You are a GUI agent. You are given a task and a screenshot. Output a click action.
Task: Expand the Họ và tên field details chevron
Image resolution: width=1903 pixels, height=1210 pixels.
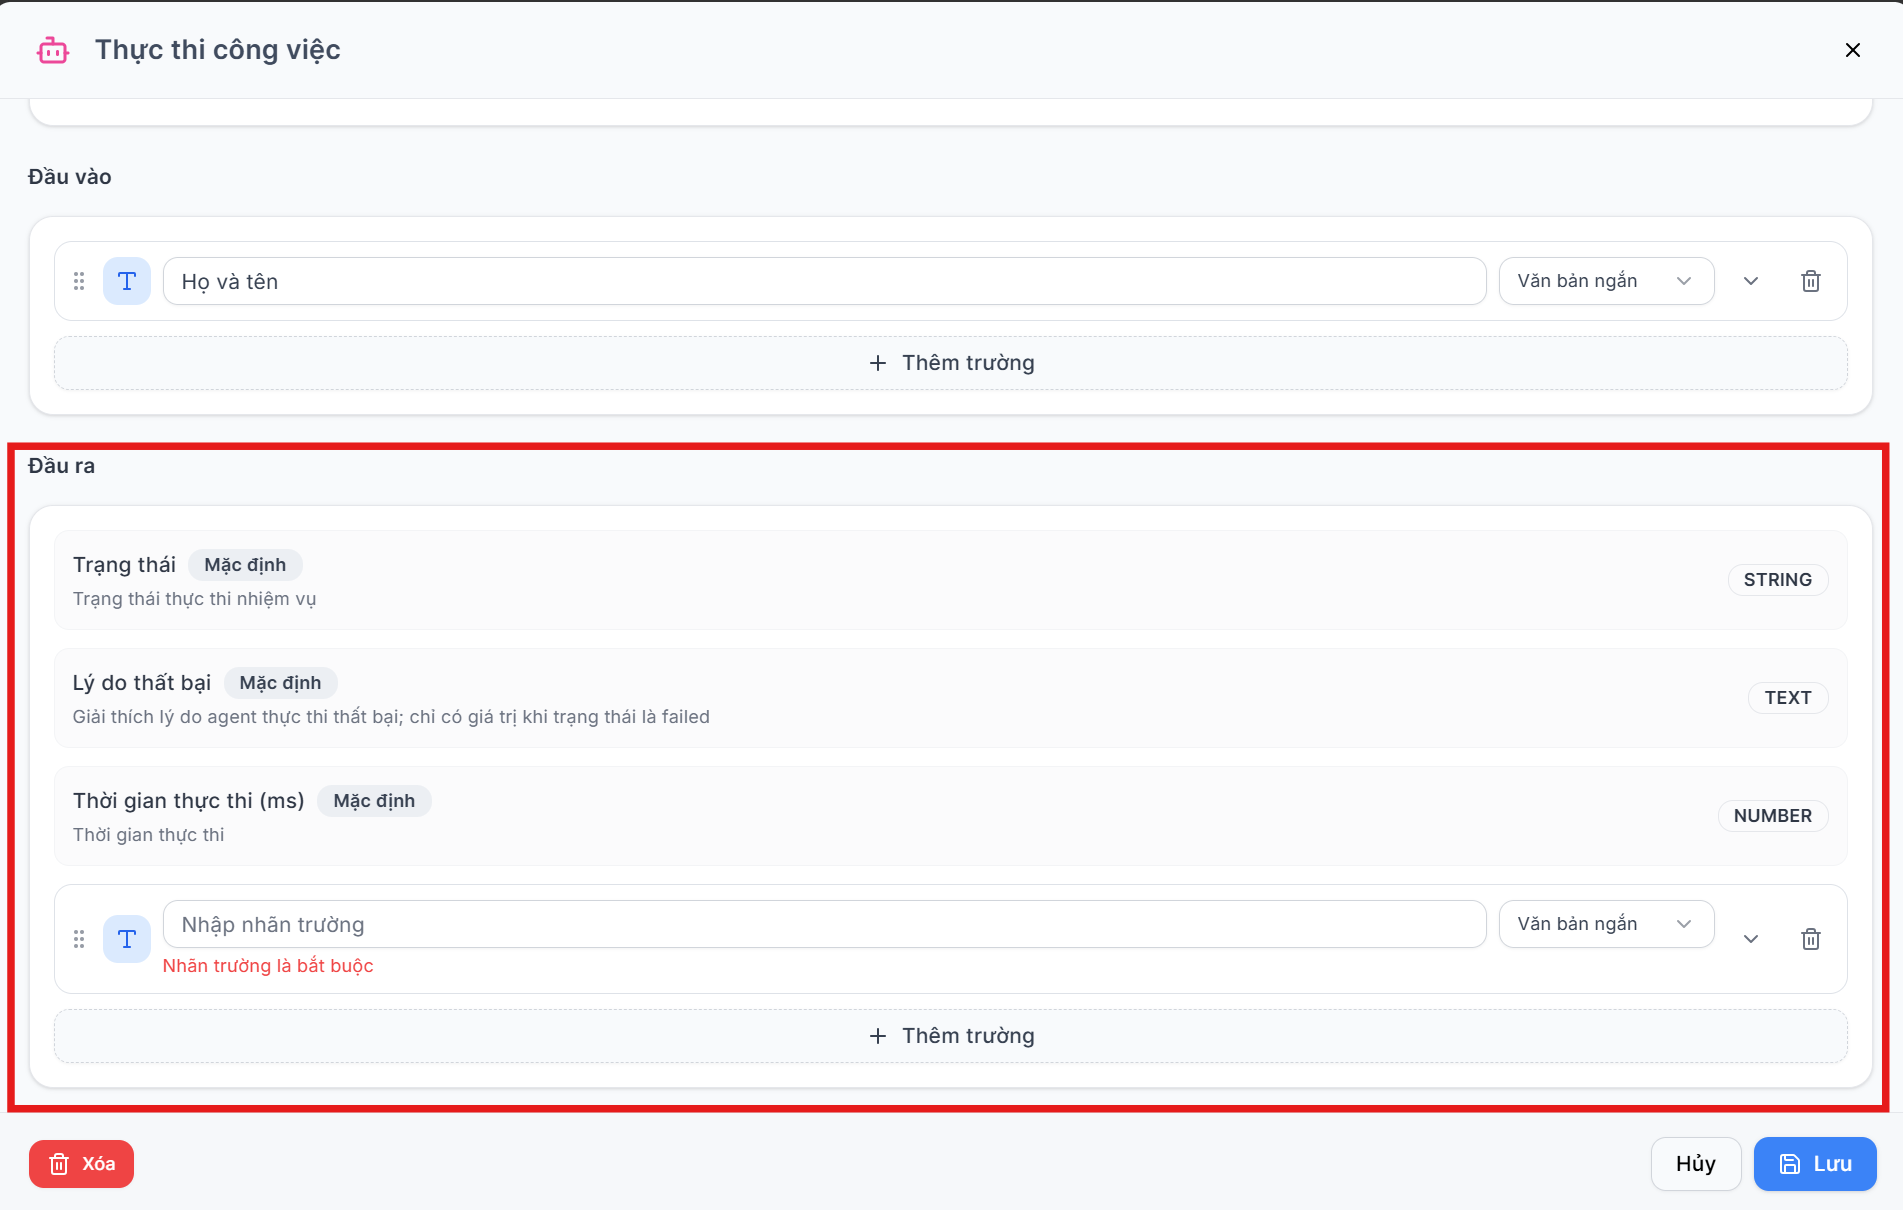point(1750,281)
